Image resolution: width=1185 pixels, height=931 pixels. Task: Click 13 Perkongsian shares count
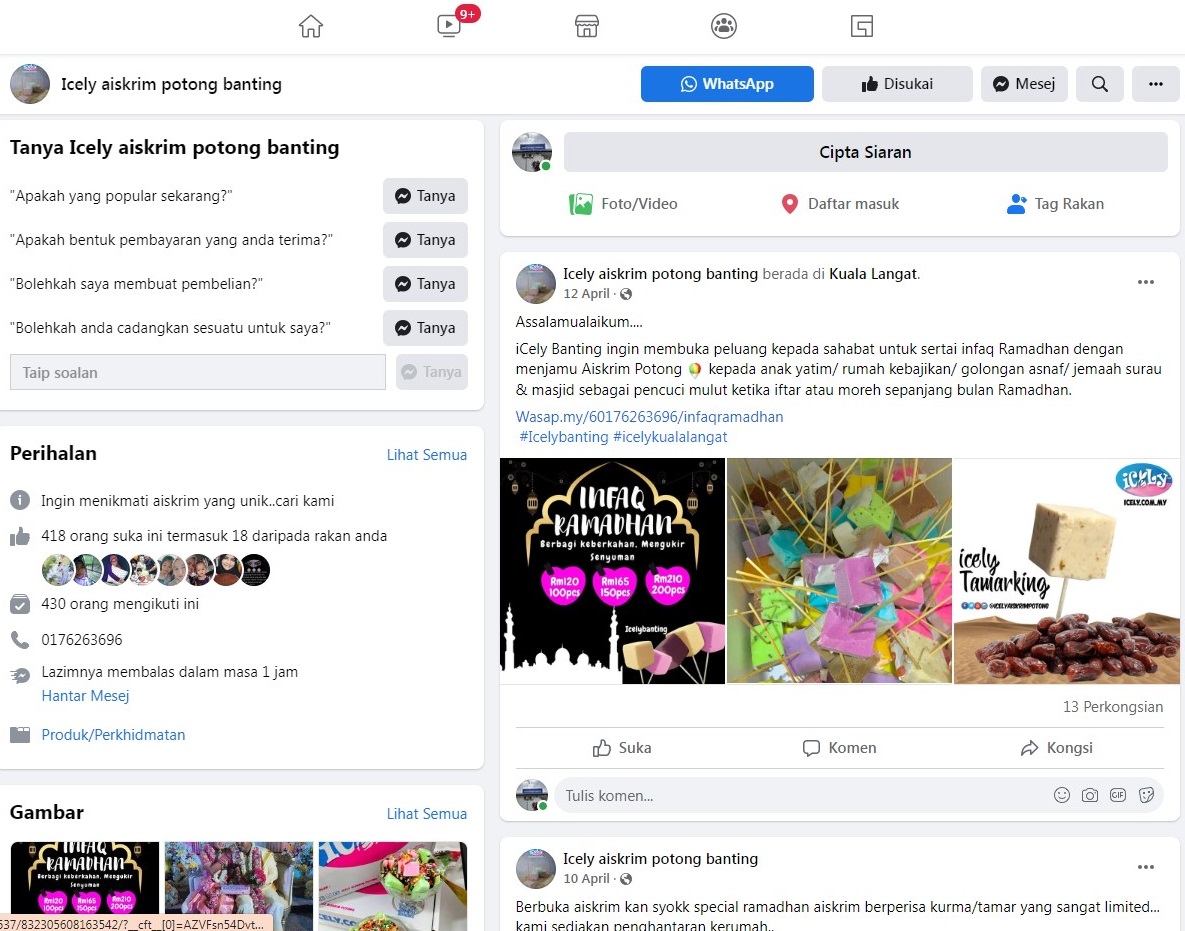pyautogui.click(x=1112, y=707)
